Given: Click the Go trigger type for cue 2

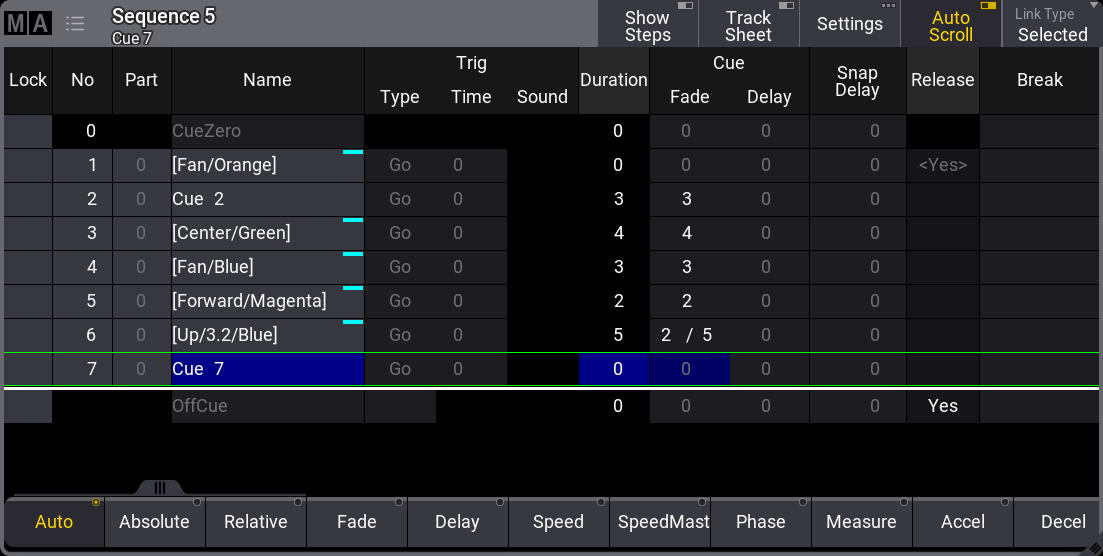Looking at the screenshot, I should click(400, 199).
